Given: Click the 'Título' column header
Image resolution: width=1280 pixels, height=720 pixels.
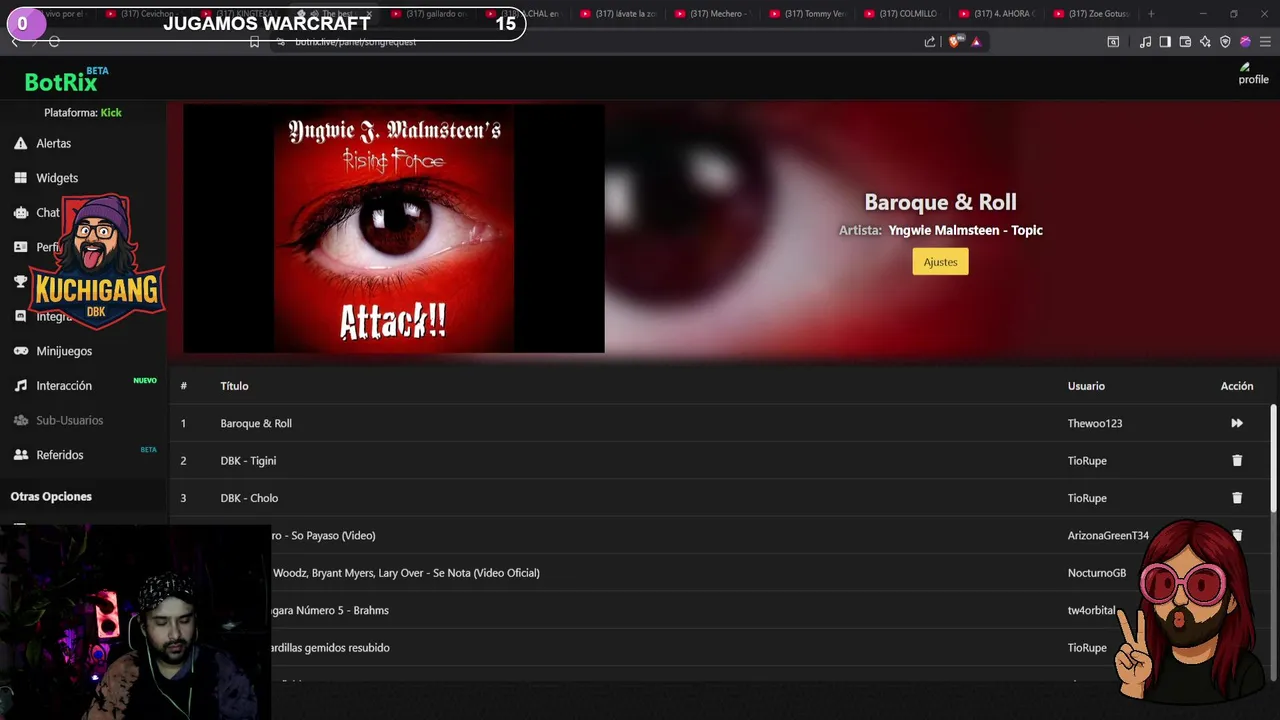Looking at the screenshot, I should [x=234, y=386].
